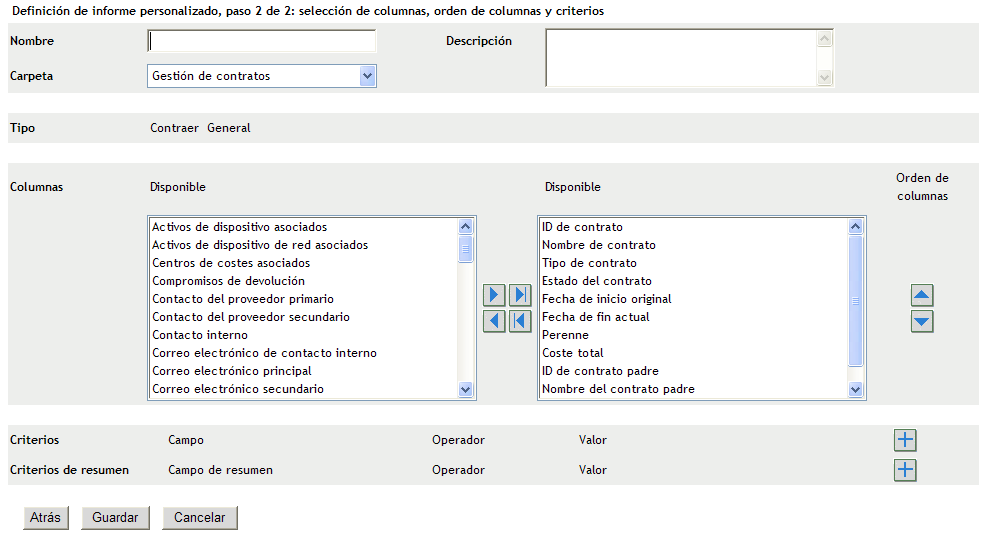Click the Nombre text field
Image resolution: width=985 pixels, height=534 pixels.
(x=262, y=41)
